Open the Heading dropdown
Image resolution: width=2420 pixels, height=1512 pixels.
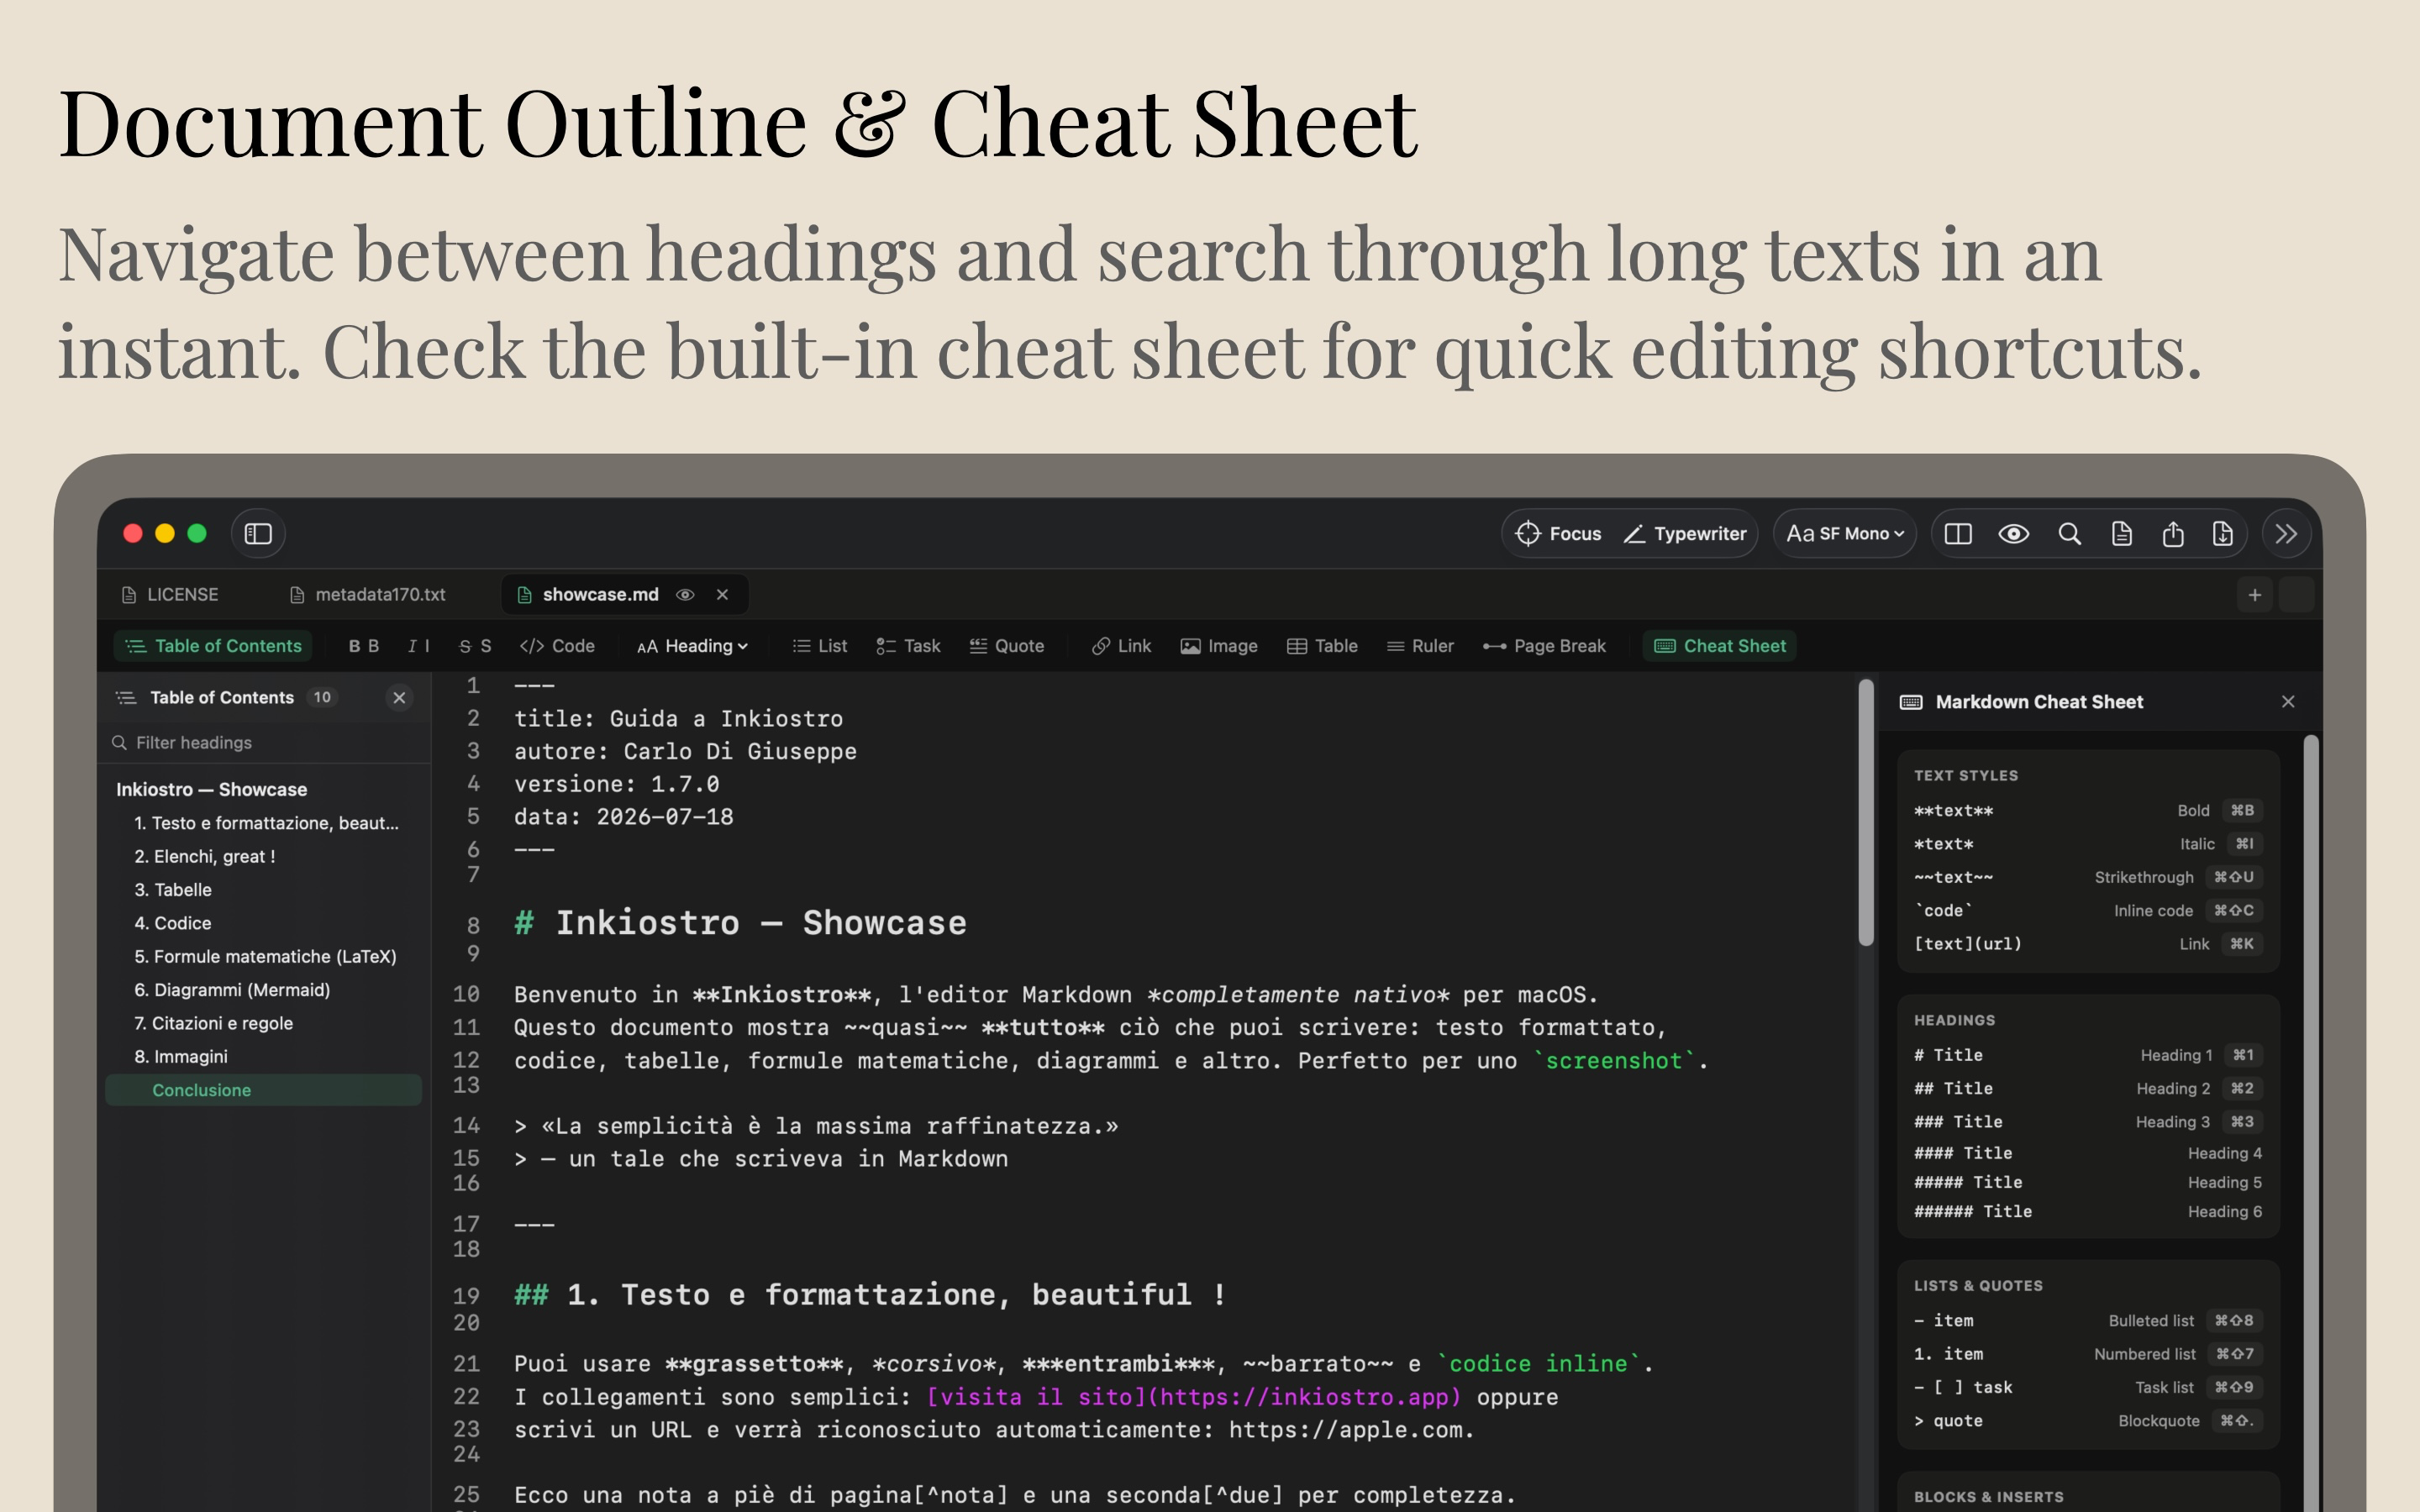[x=693, y=646]
